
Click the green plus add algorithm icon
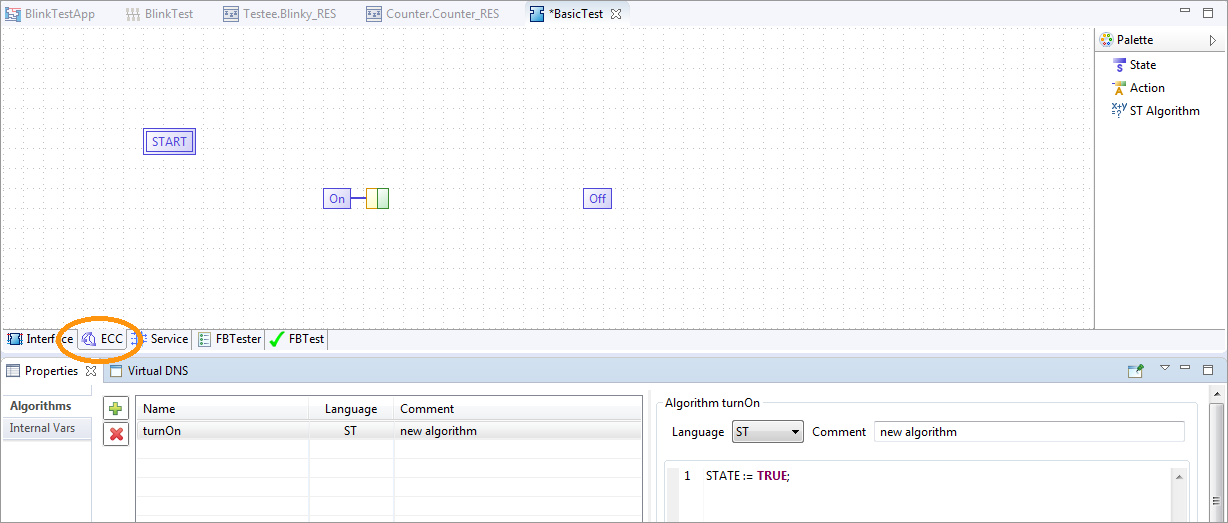[116, 409]
